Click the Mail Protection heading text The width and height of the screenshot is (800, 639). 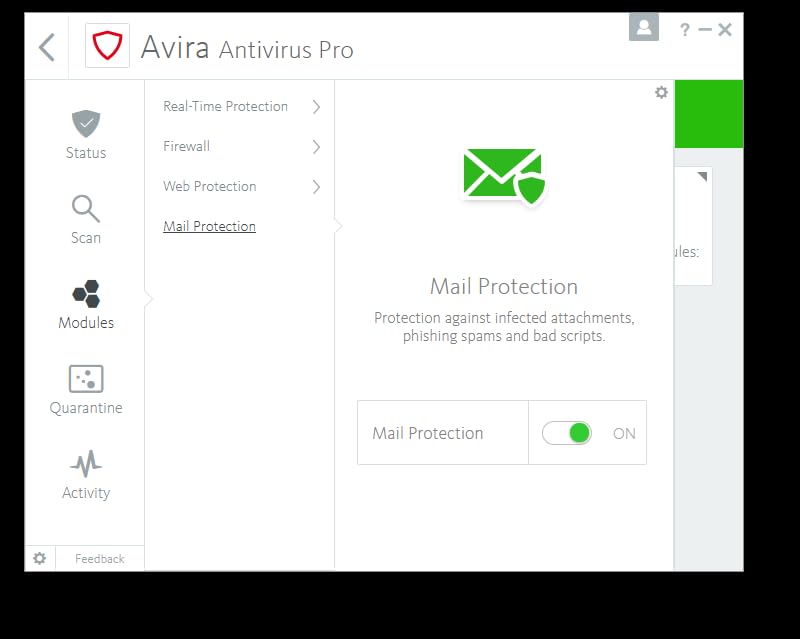click(x=504, y=286)
